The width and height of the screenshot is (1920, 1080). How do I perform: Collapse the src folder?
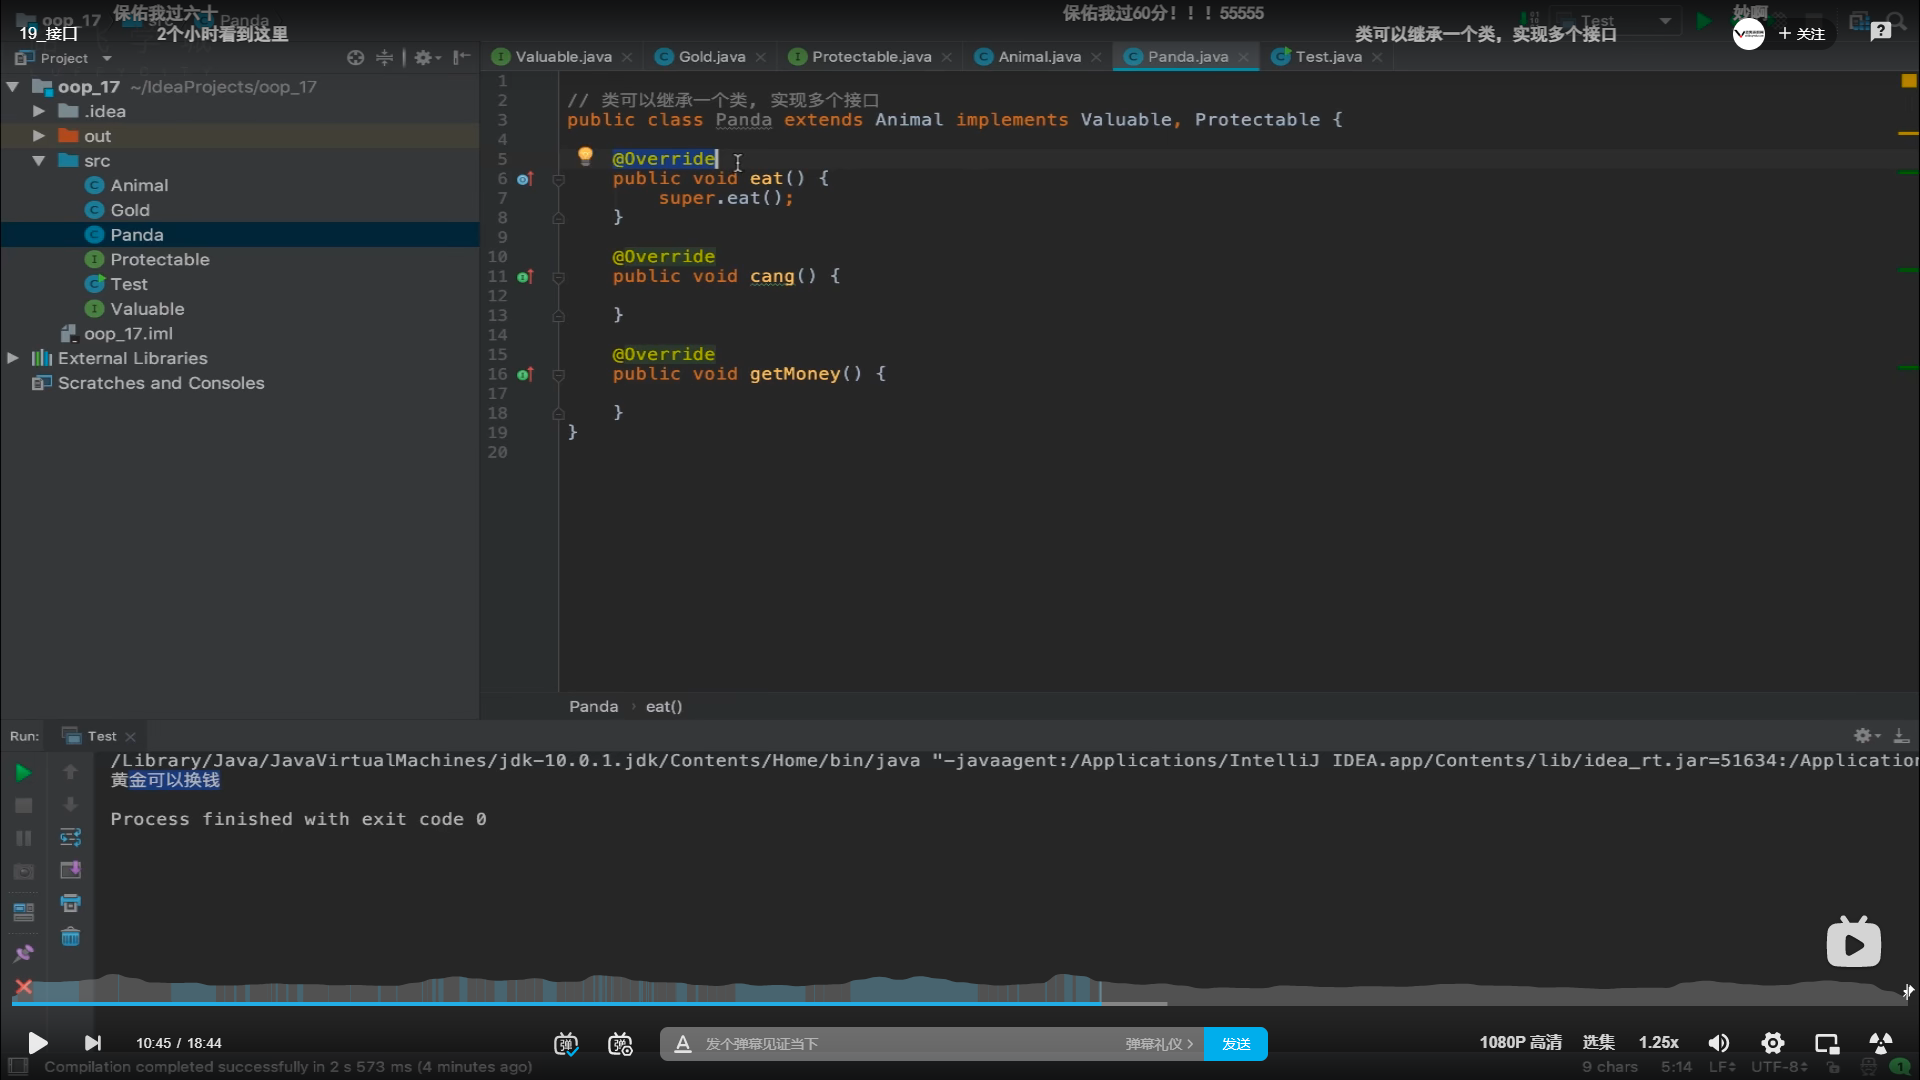coord(38,161)
